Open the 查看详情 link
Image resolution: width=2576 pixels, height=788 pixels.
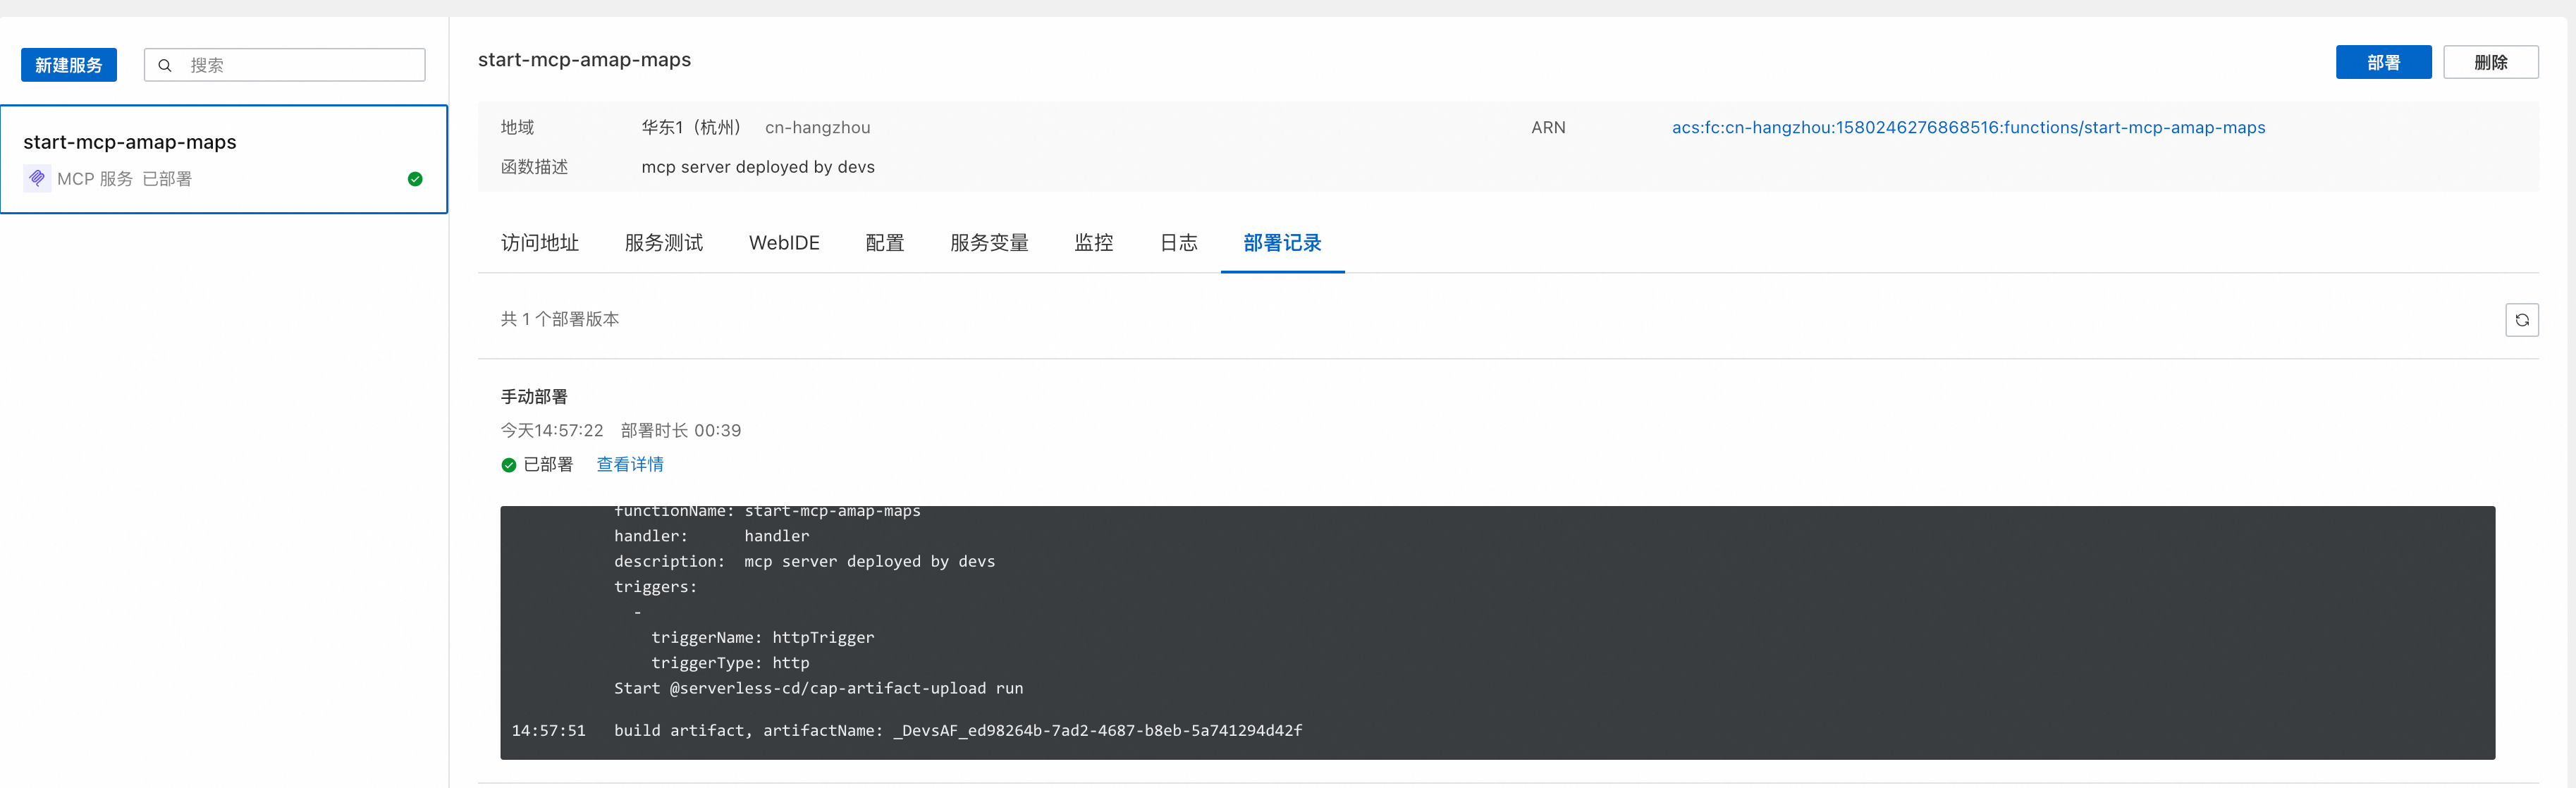pyautogui.click(x=630, y=465)
